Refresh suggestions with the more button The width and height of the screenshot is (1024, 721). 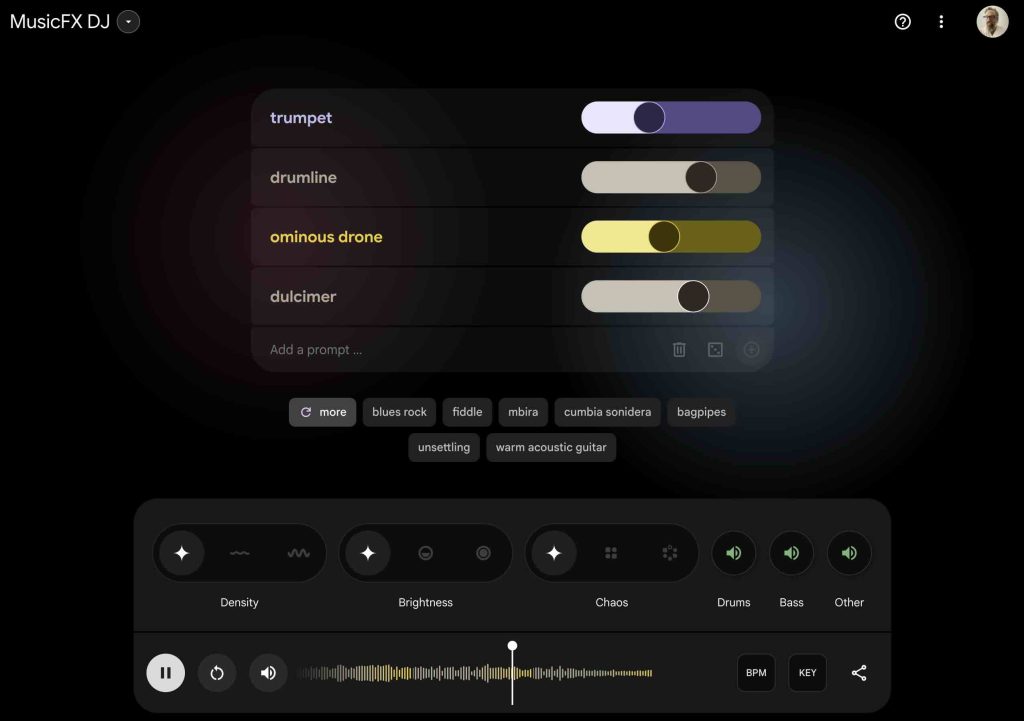tap(323, 412)
